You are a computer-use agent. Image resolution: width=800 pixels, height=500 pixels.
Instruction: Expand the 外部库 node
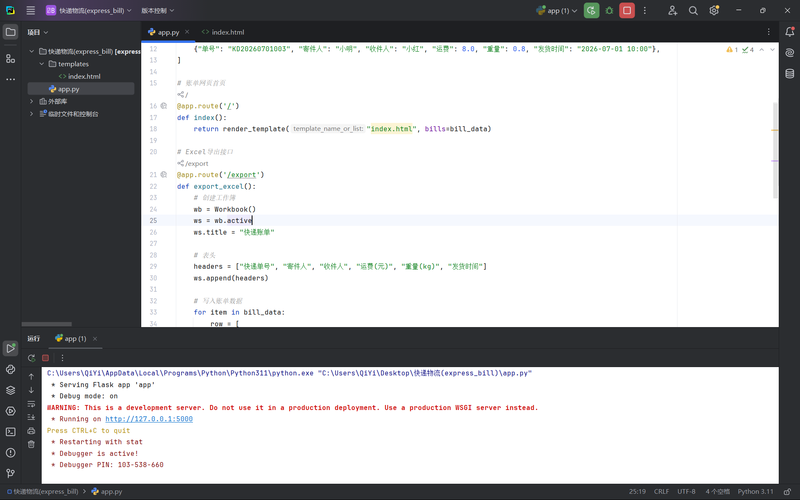pyautogui.click(x=32, y=102)
